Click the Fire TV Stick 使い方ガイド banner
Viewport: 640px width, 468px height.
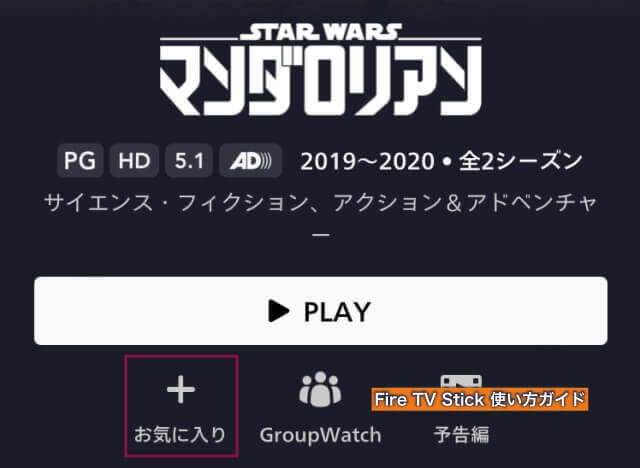480,399
